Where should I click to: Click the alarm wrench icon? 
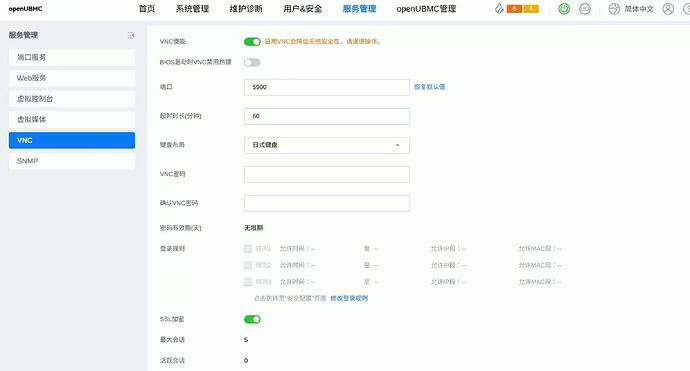point(499,9)
